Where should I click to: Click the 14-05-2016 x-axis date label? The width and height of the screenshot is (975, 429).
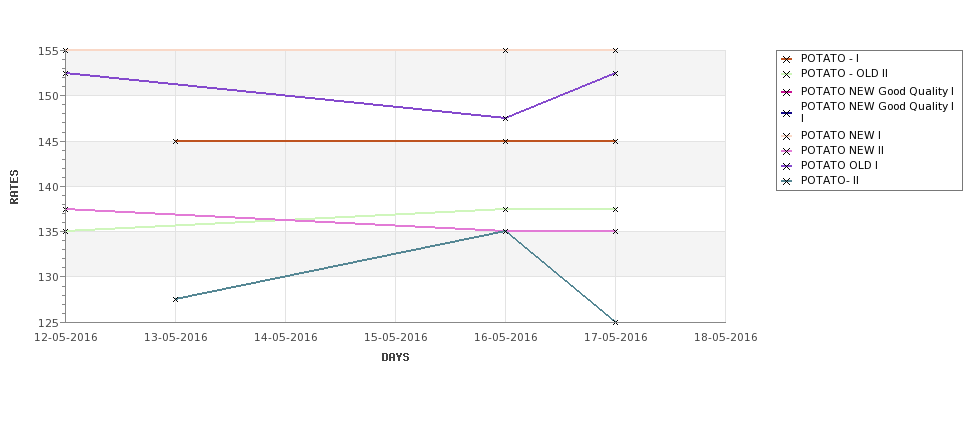click(285, 338)
